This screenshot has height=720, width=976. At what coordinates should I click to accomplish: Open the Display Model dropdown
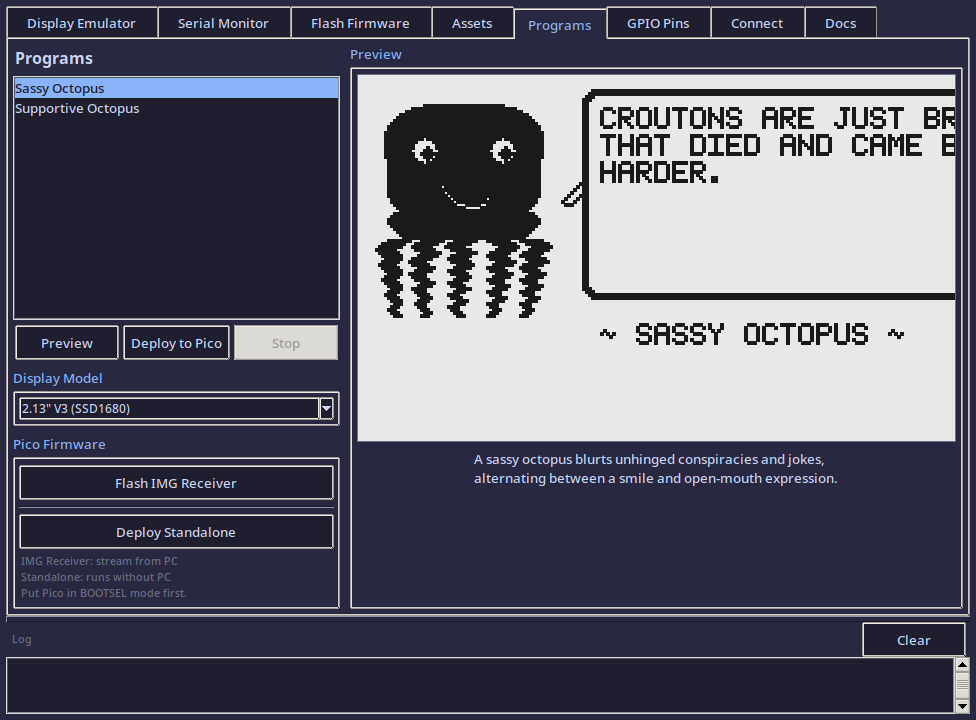pyautogui.click(x=170, y=408)
